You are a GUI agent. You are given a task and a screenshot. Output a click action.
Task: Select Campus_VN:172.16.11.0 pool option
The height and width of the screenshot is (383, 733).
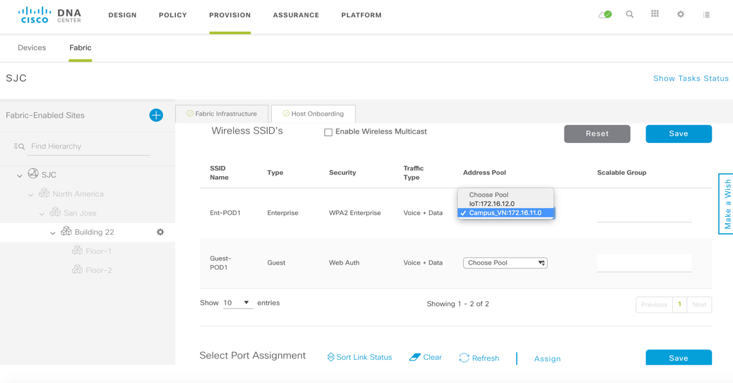(505, 213)
